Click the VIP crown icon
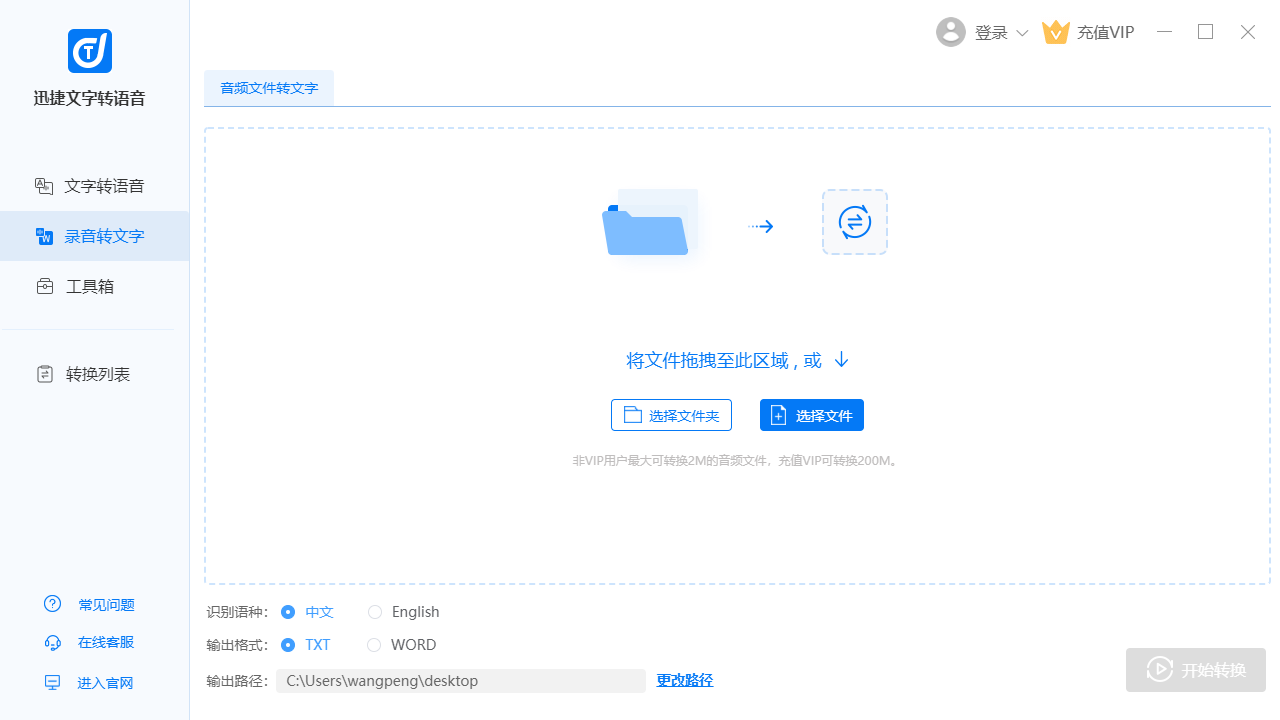1280x720 pixels. coord(1055,32)
